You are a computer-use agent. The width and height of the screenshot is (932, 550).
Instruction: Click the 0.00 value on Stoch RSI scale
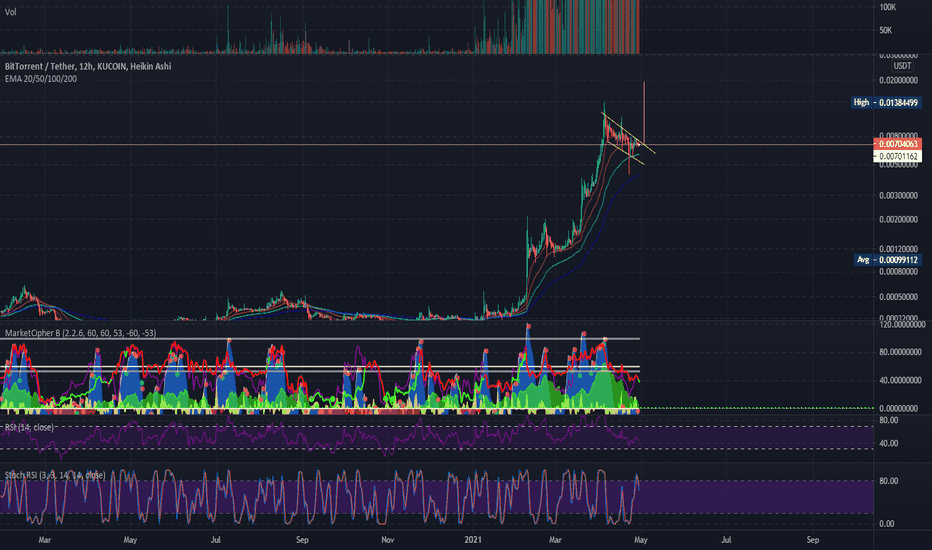click(x=886, y=524)
